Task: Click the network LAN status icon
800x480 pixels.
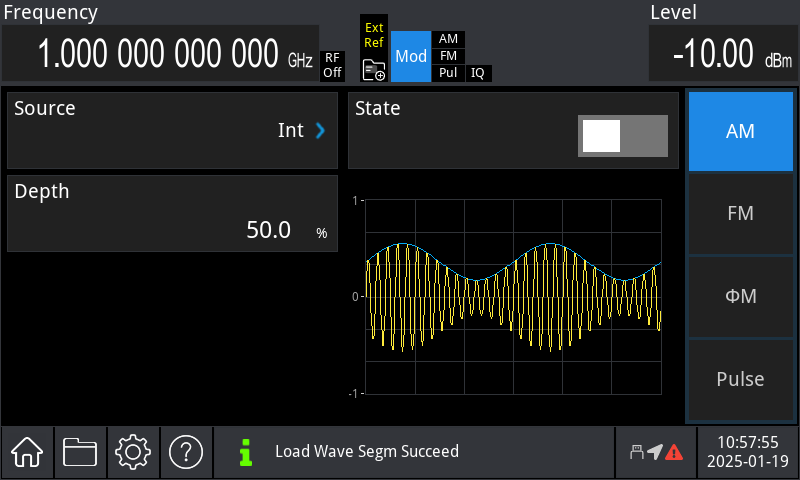Action: point(635,452)
